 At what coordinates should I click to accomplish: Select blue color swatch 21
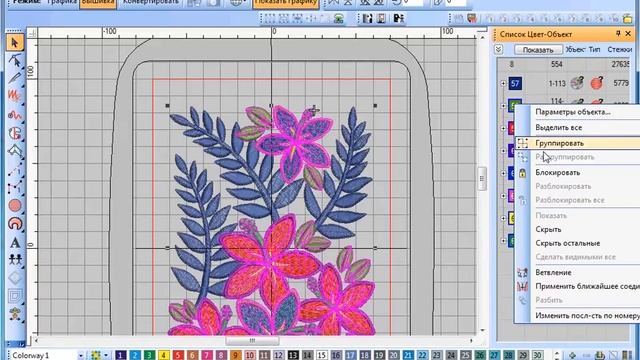point(408,355)
